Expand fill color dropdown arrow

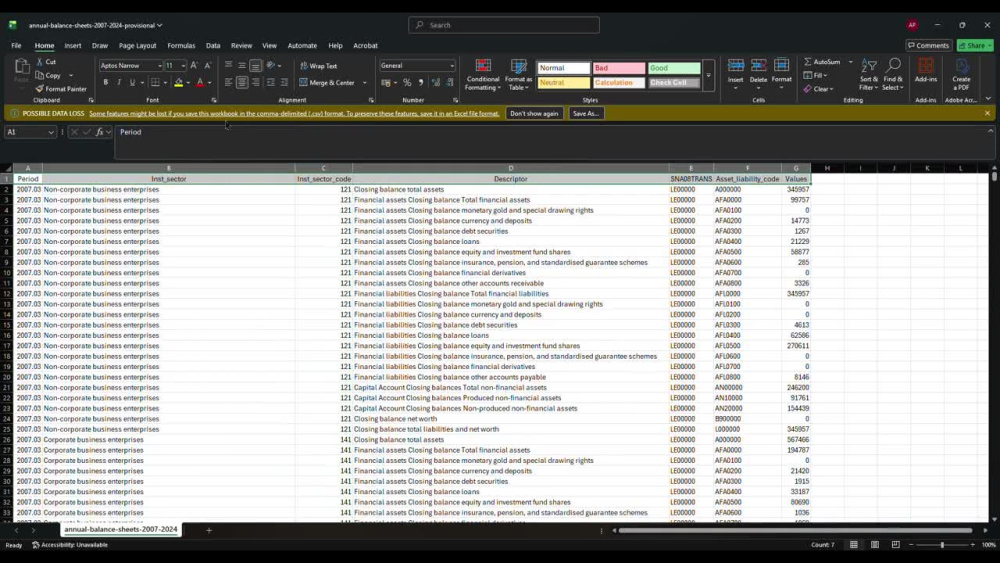188,83
